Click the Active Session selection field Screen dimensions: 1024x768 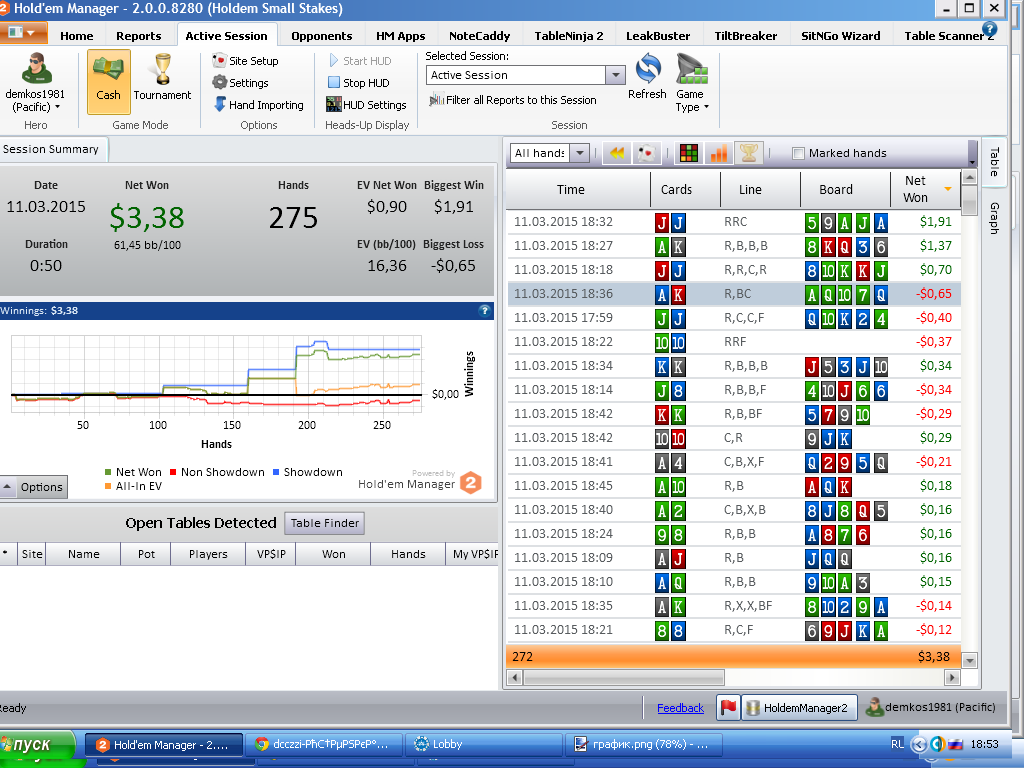pos(516,75)
